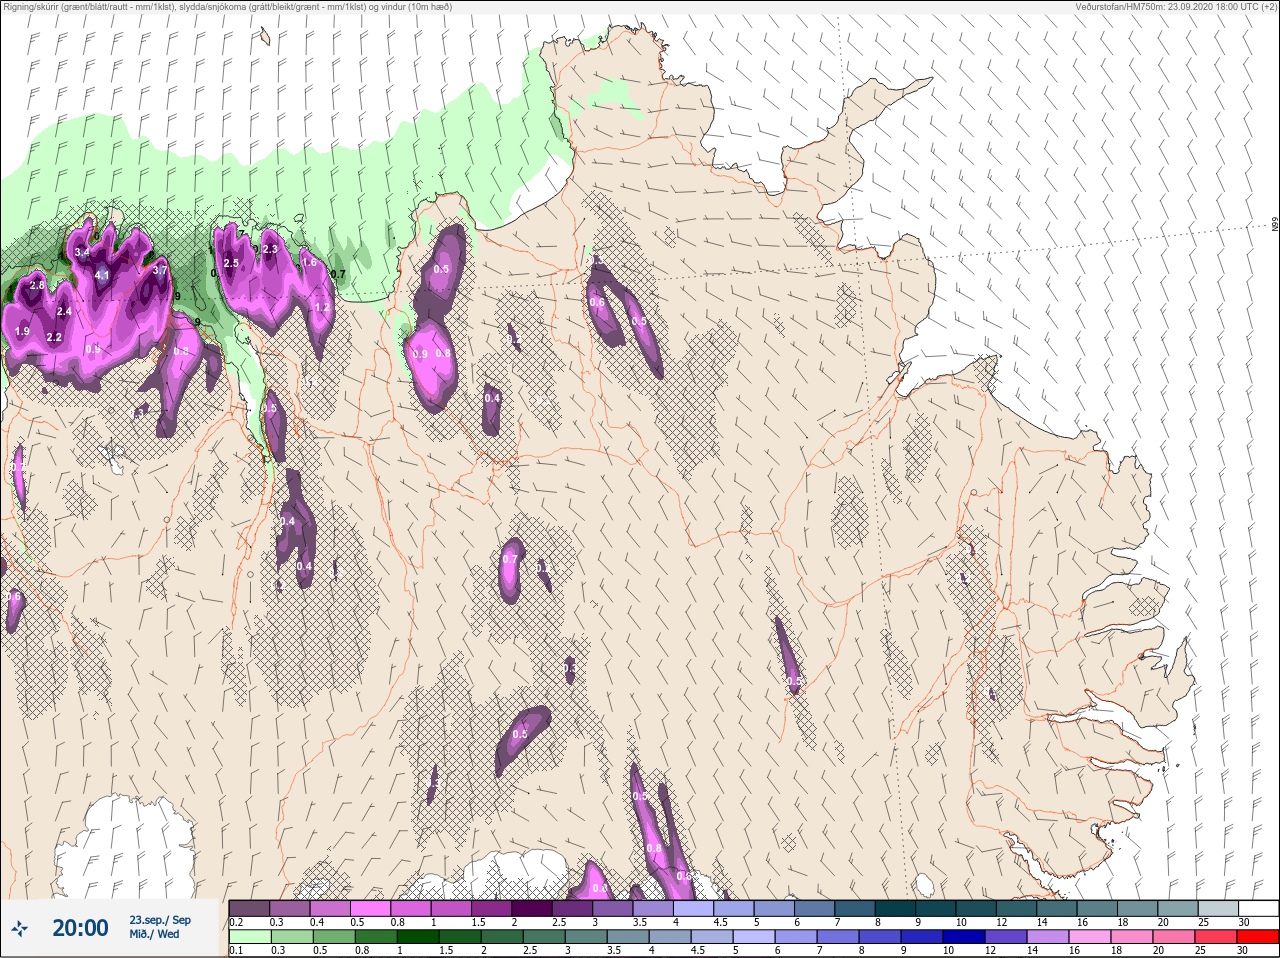Select upper legend swatch starting at 0.5
Screen dimensions: 1280x958
(371, 908)
